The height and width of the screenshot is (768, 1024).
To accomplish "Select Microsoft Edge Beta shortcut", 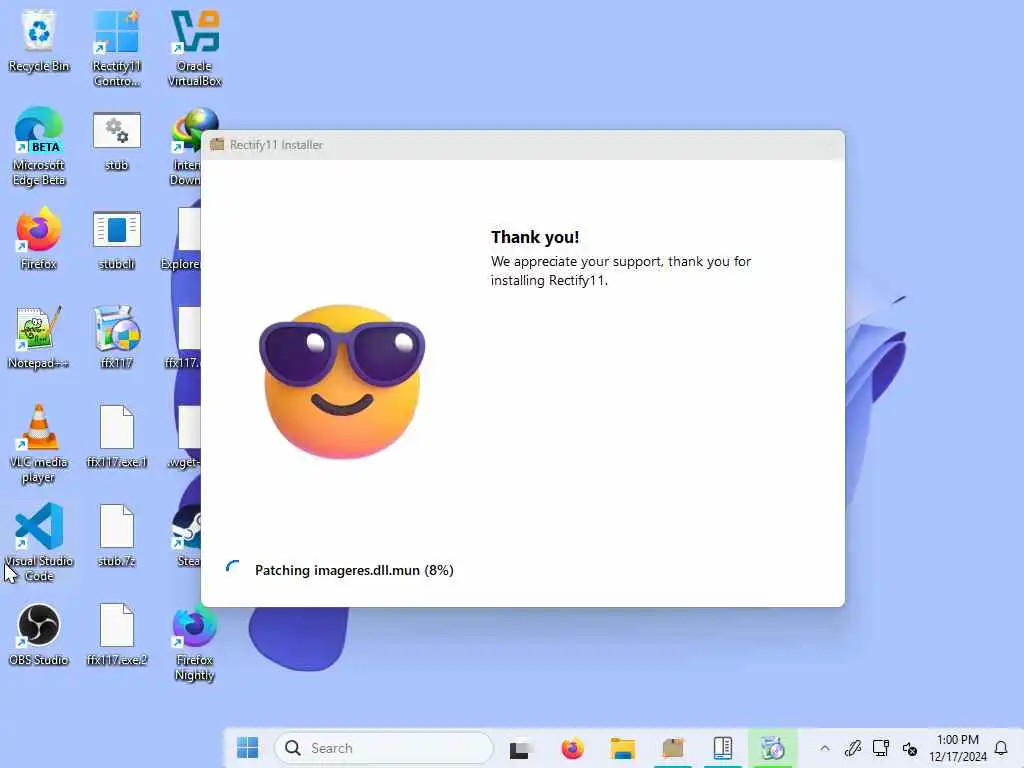I will 39,146.
